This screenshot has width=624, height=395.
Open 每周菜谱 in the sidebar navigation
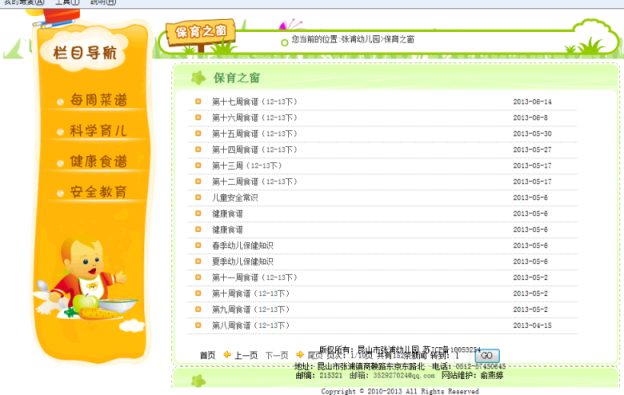point(98,100)
